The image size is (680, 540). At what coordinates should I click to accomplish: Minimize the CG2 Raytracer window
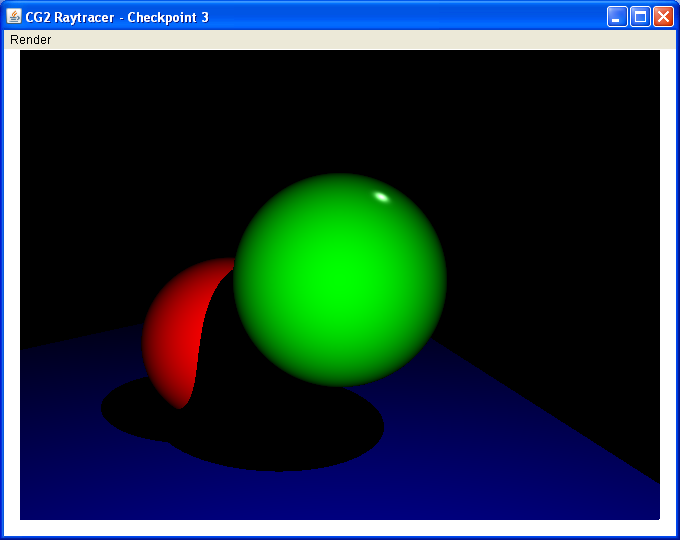click(x=618, y=17)
